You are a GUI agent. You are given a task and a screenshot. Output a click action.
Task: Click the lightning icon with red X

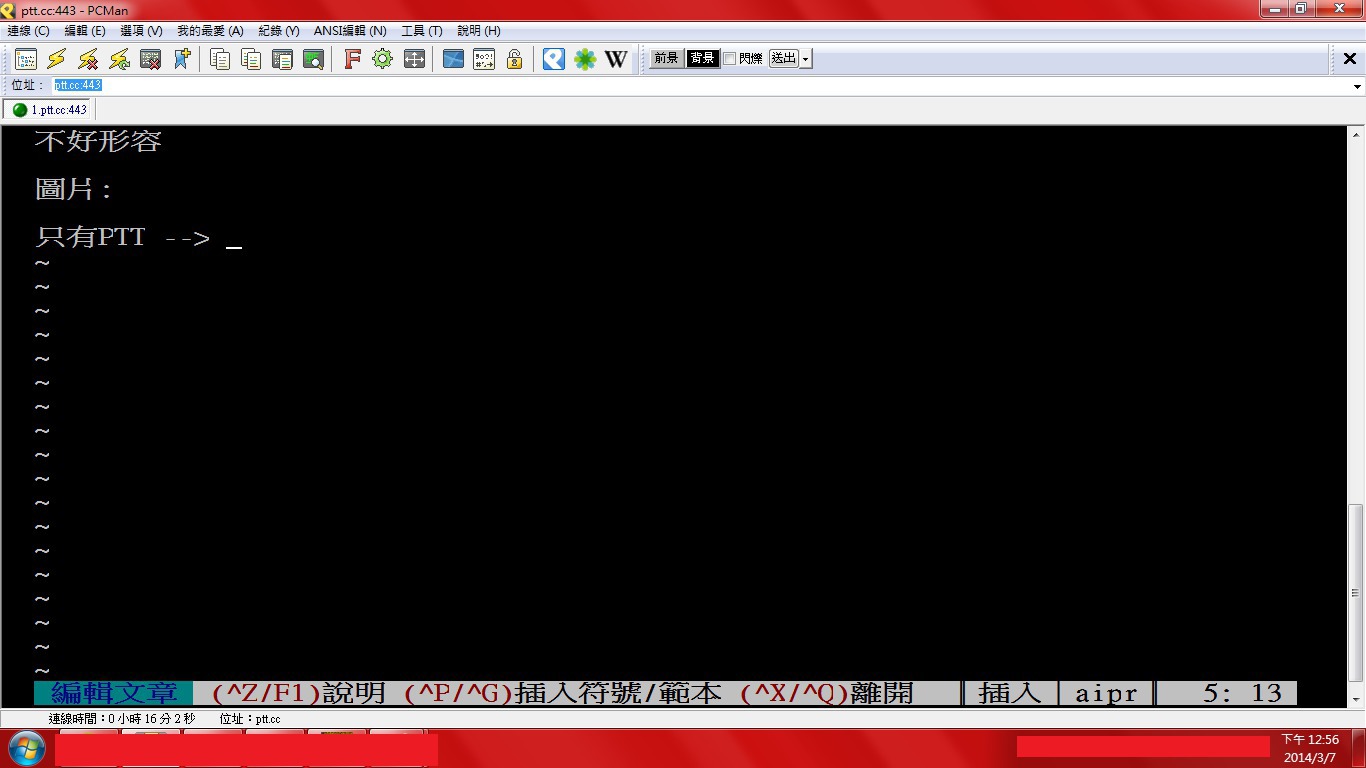pos(88,59)
